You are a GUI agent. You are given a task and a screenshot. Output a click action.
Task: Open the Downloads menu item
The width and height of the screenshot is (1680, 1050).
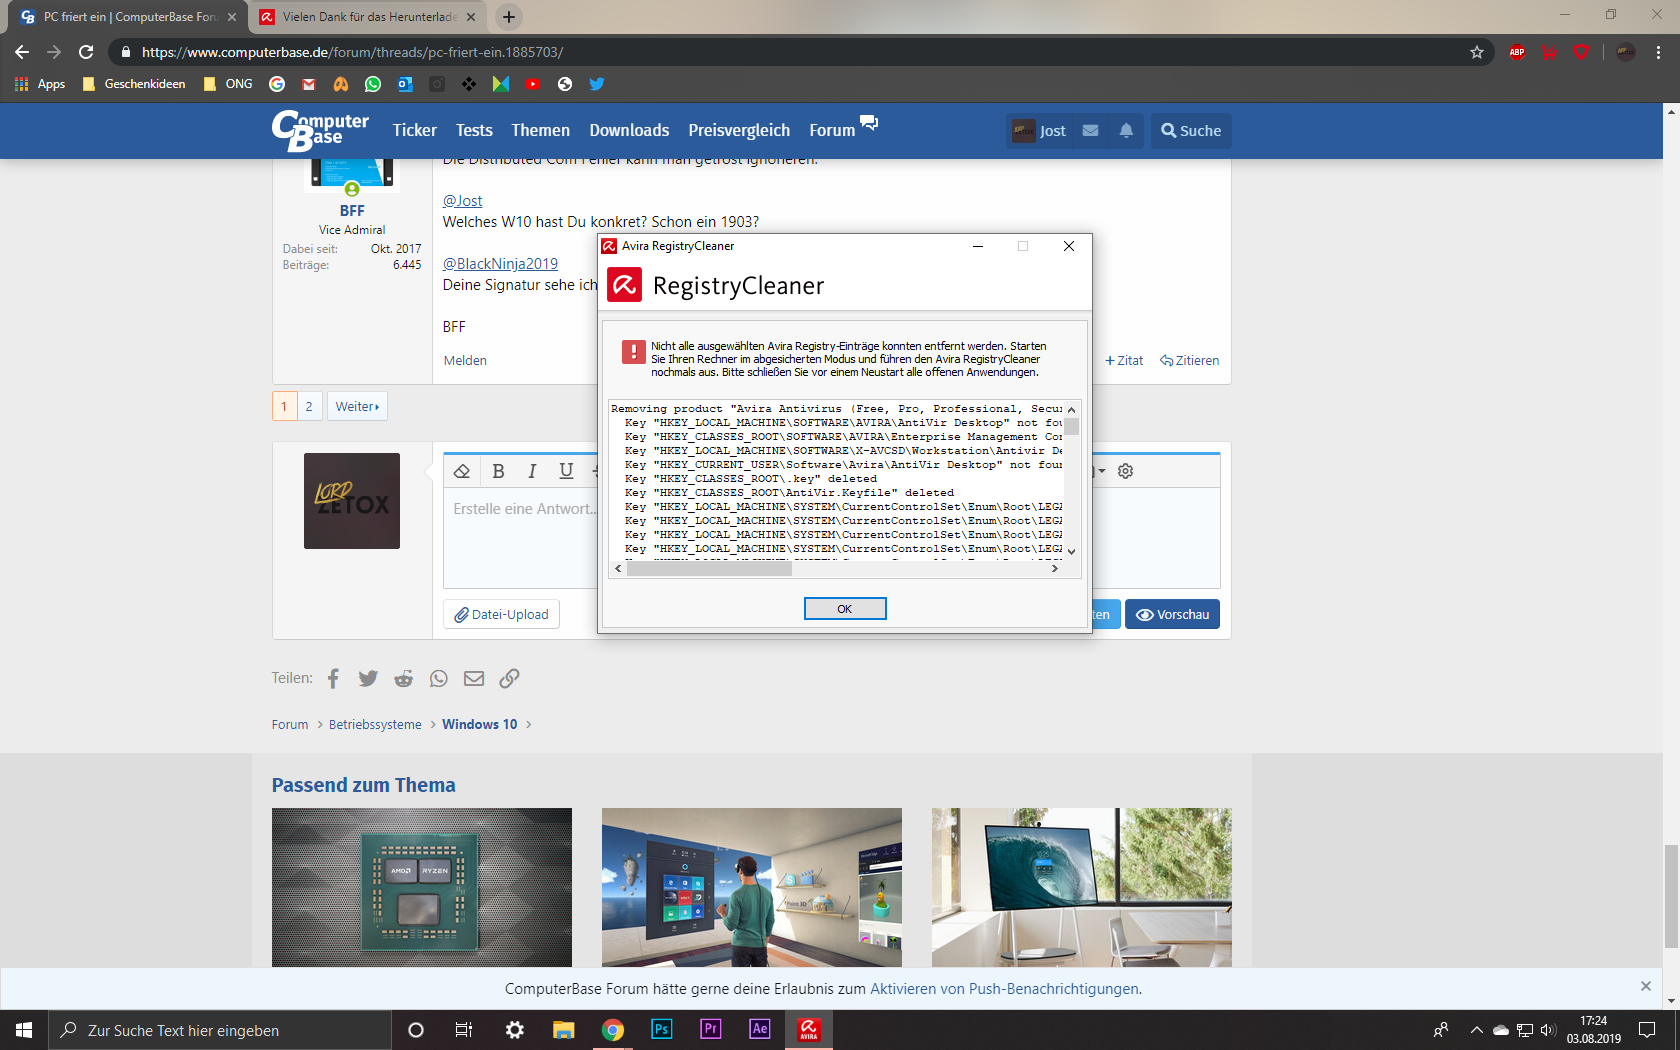[x=629, y=130]
